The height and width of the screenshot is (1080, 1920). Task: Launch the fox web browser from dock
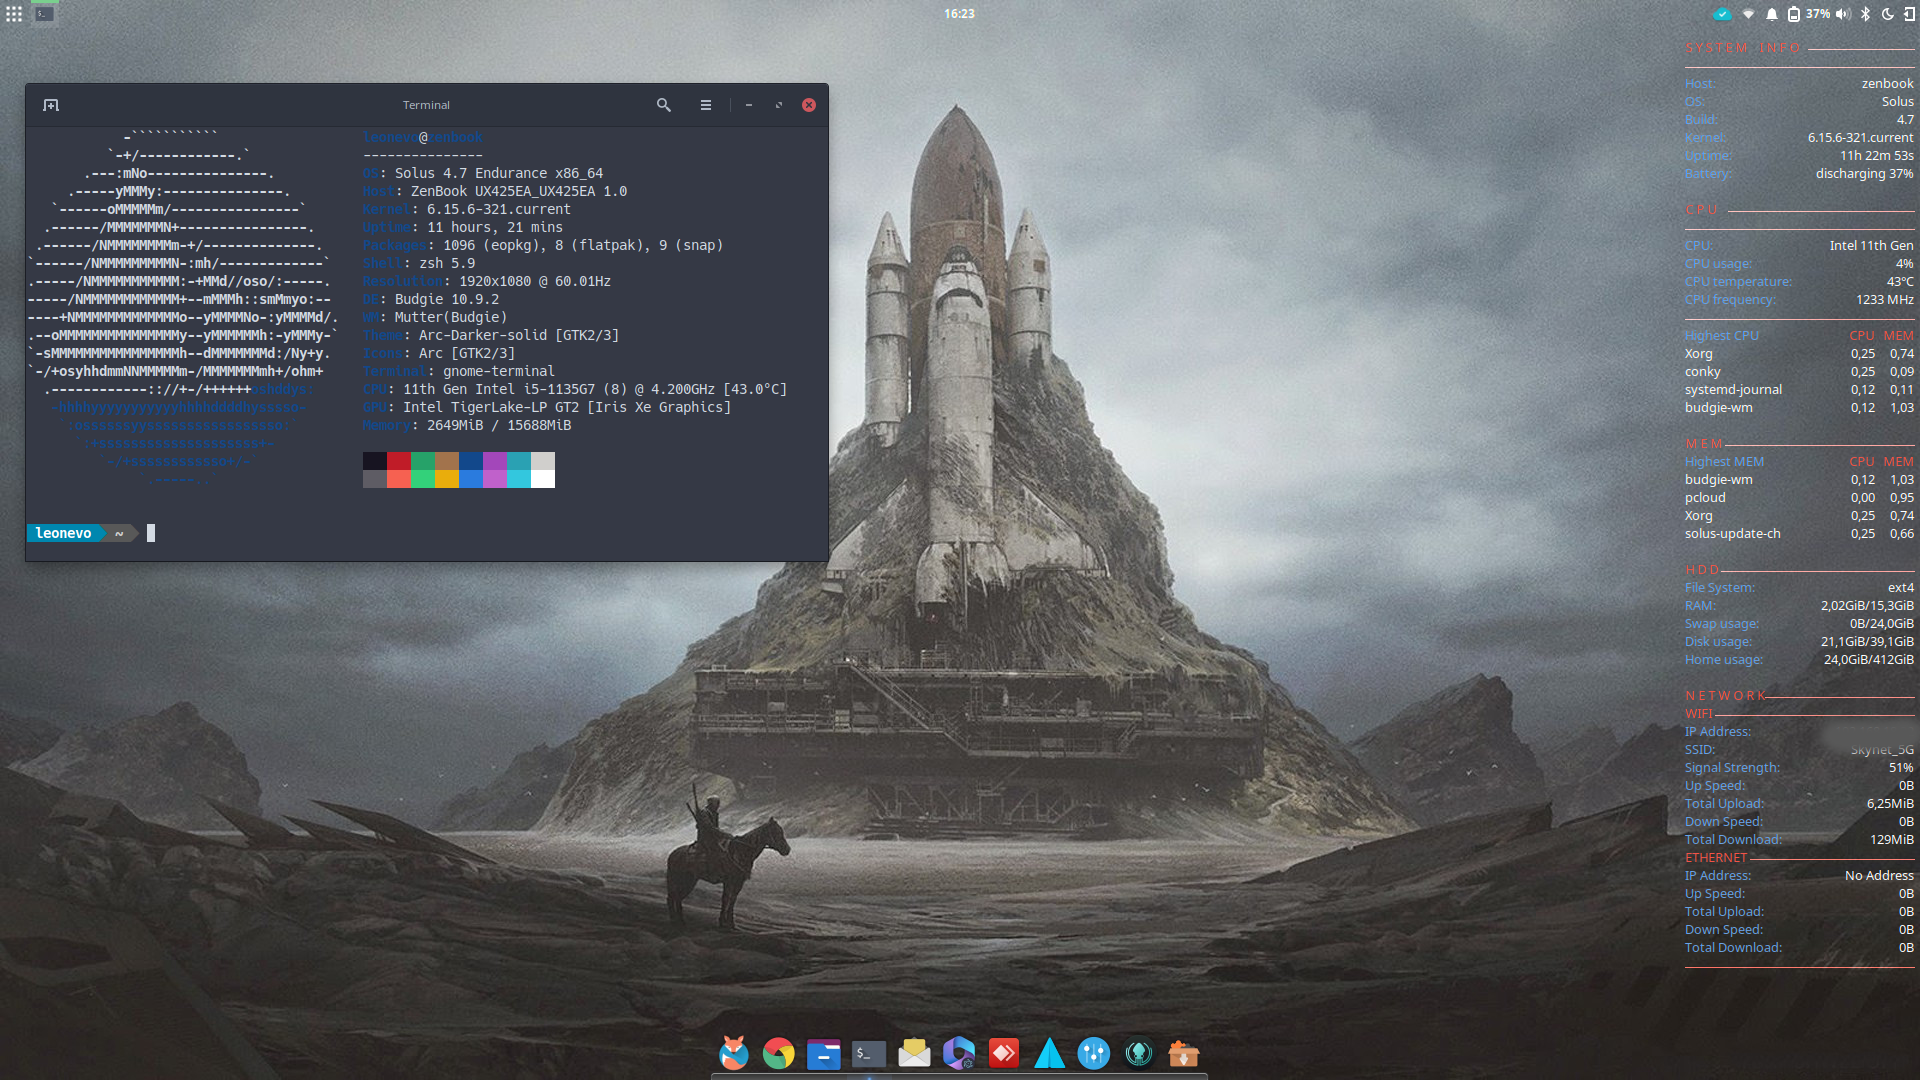pyautogui.click(x=734, y=1053)
